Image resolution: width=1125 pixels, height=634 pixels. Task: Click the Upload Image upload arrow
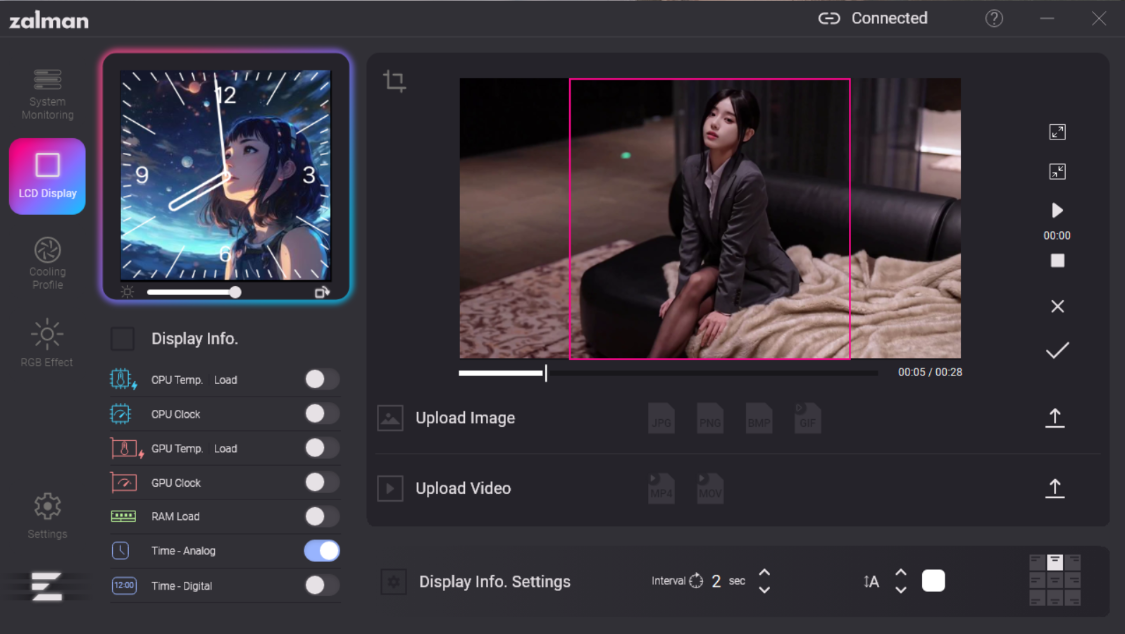tap(1055, 417)
